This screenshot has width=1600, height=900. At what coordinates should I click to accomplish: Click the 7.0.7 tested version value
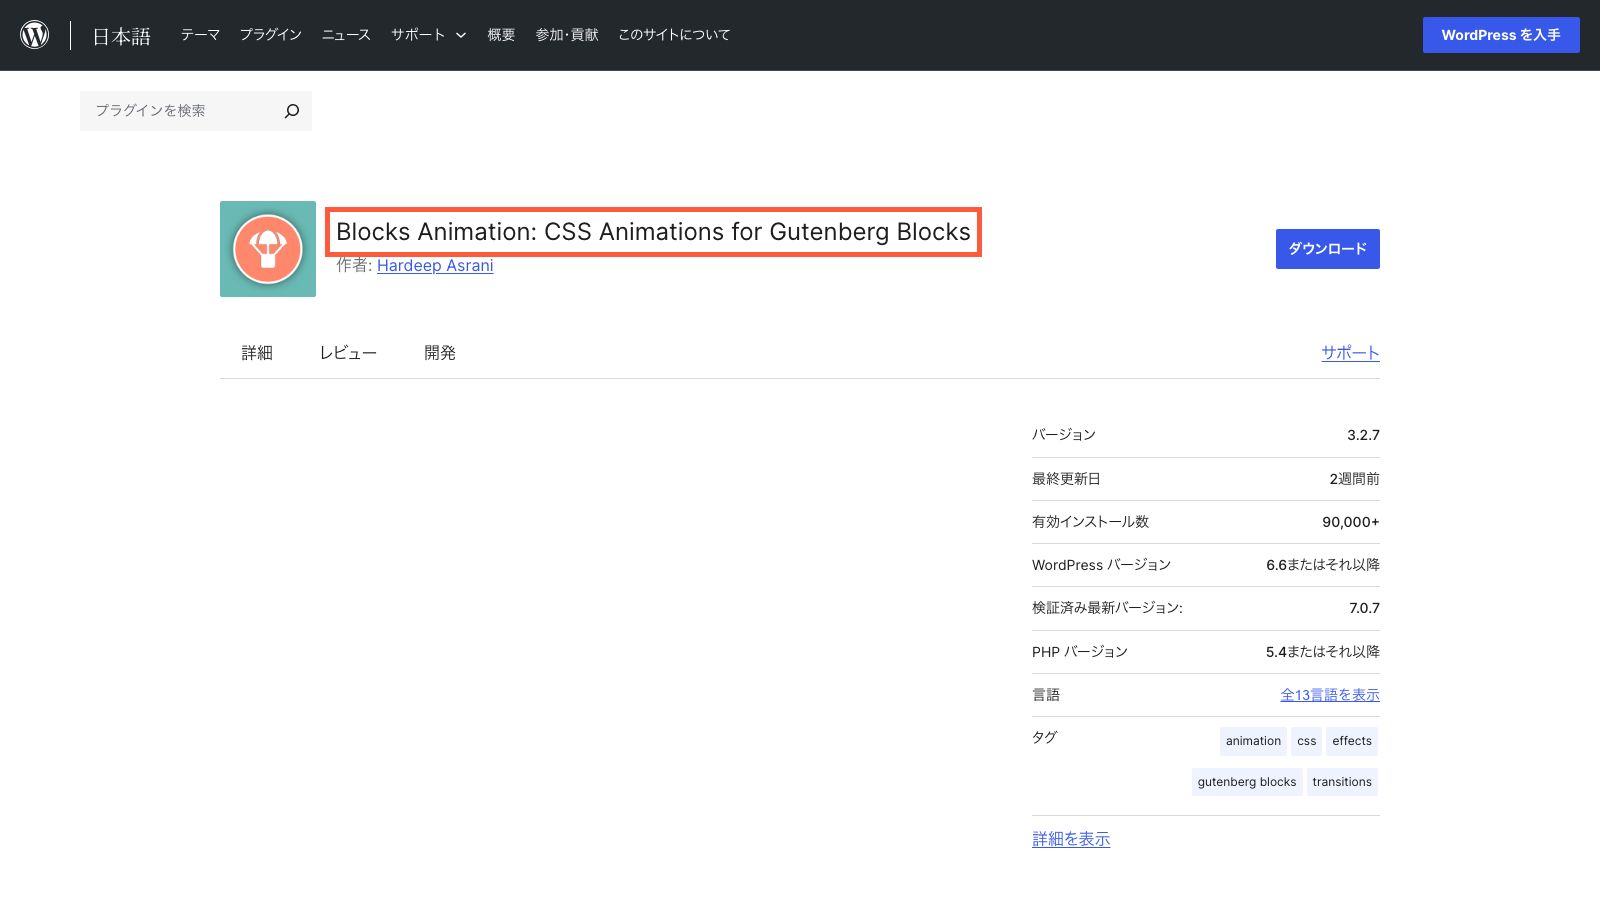1364,608
